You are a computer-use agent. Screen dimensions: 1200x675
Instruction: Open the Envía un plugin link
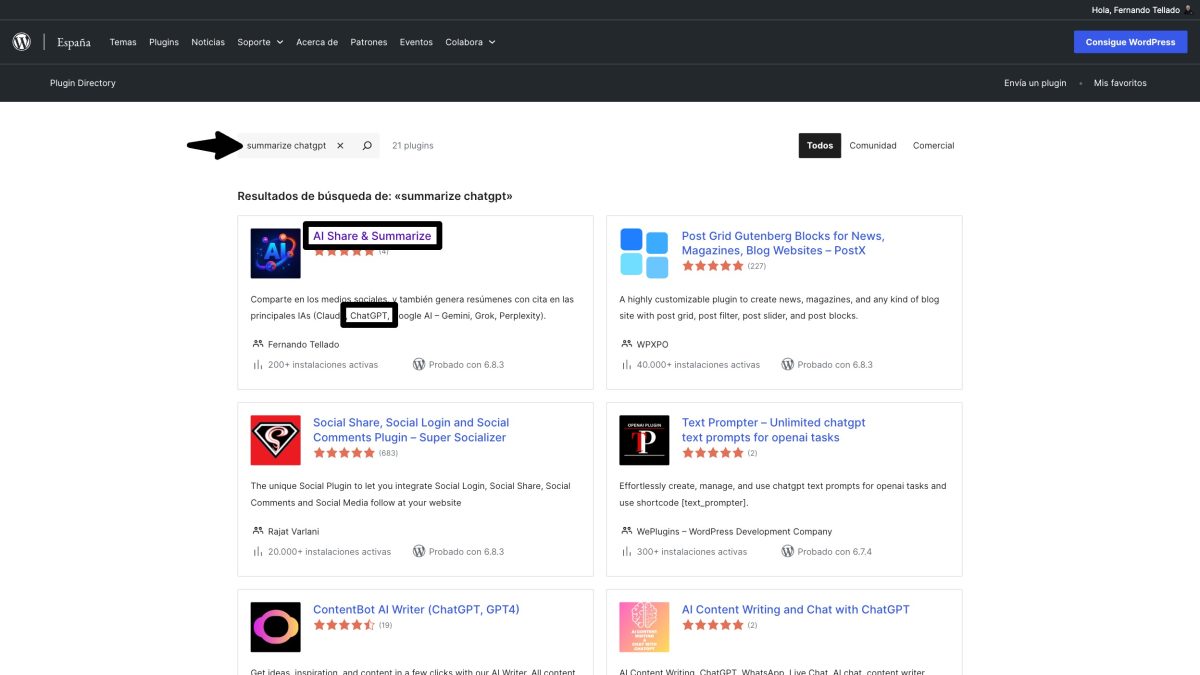[1034, 83]
